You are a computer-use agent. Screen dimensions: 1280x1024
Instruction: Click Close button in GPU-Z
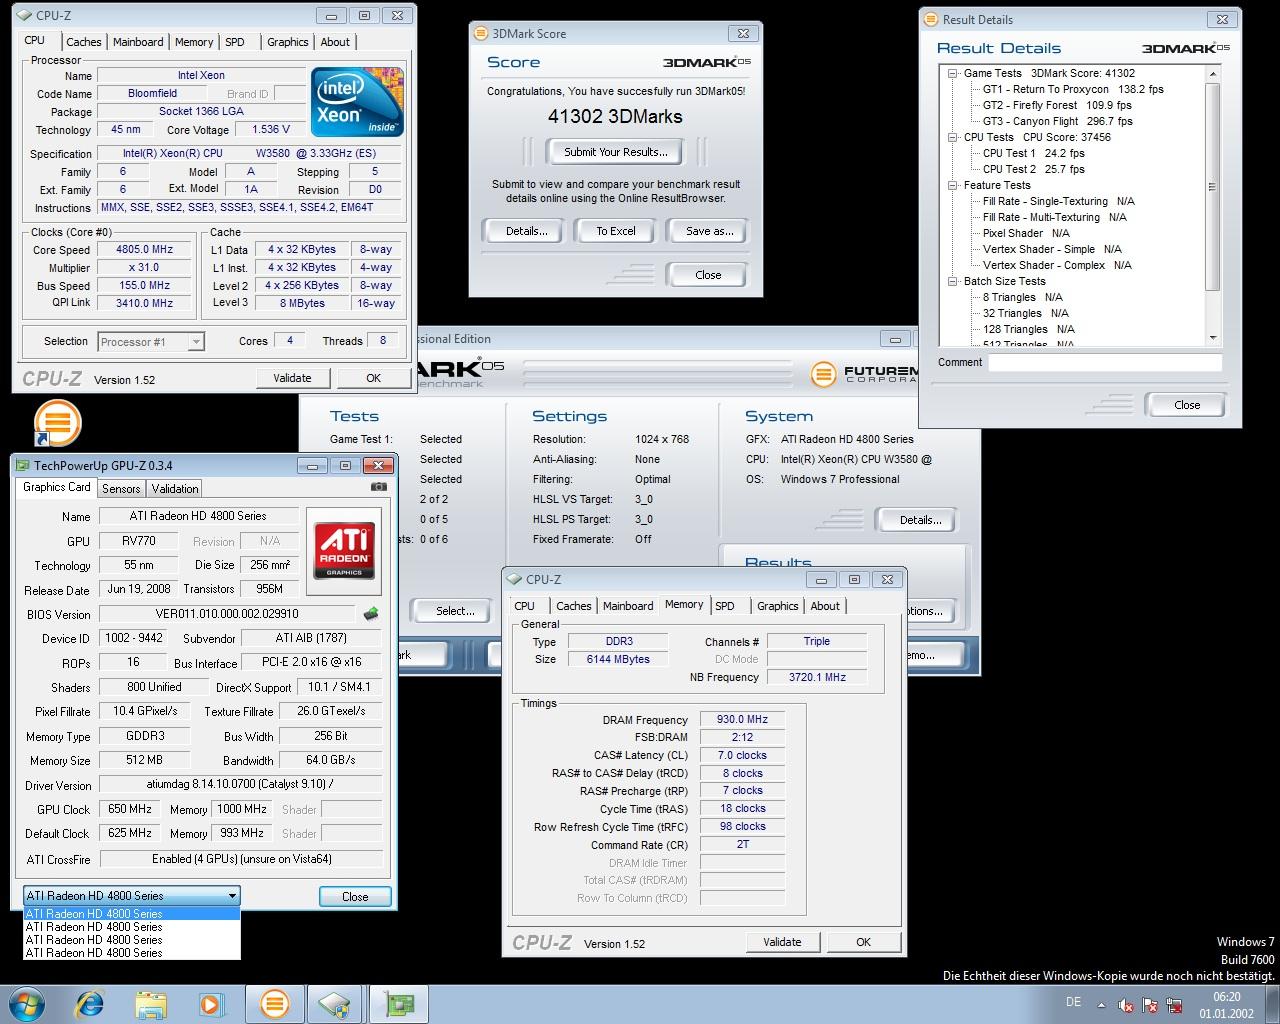point(355,896)
